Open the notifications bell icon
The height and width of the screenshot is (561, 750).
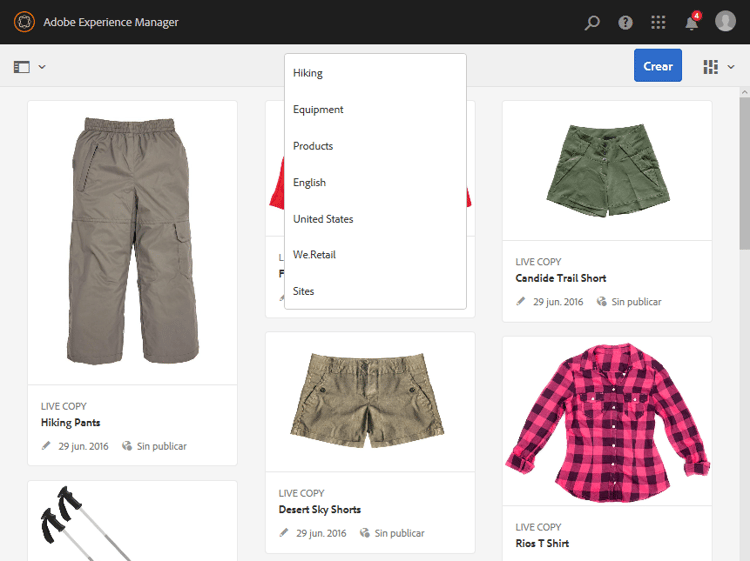point(692,22)
